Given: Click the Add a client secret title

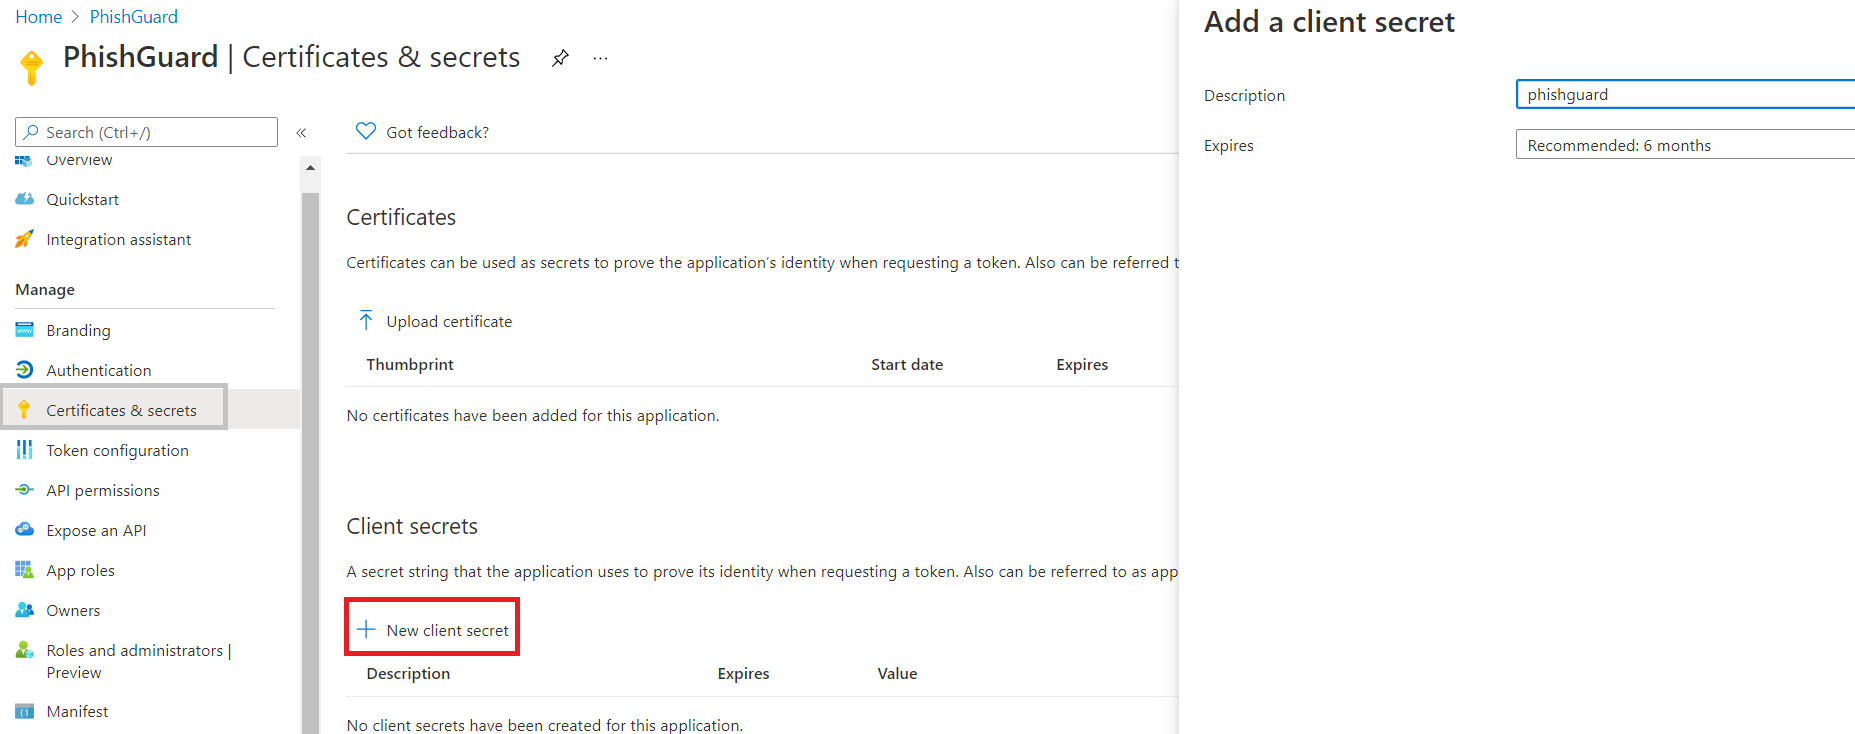Looking at the screenshot, I should [1329, 22].
